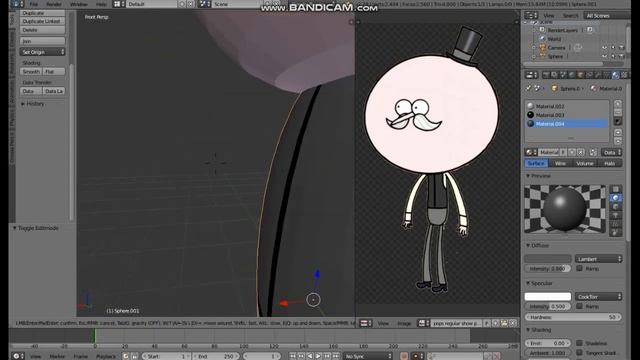Image resolution: width=640 pixels, height=360 pixels.
Task: Add a new material slot
Action: (x=618, y=104)
